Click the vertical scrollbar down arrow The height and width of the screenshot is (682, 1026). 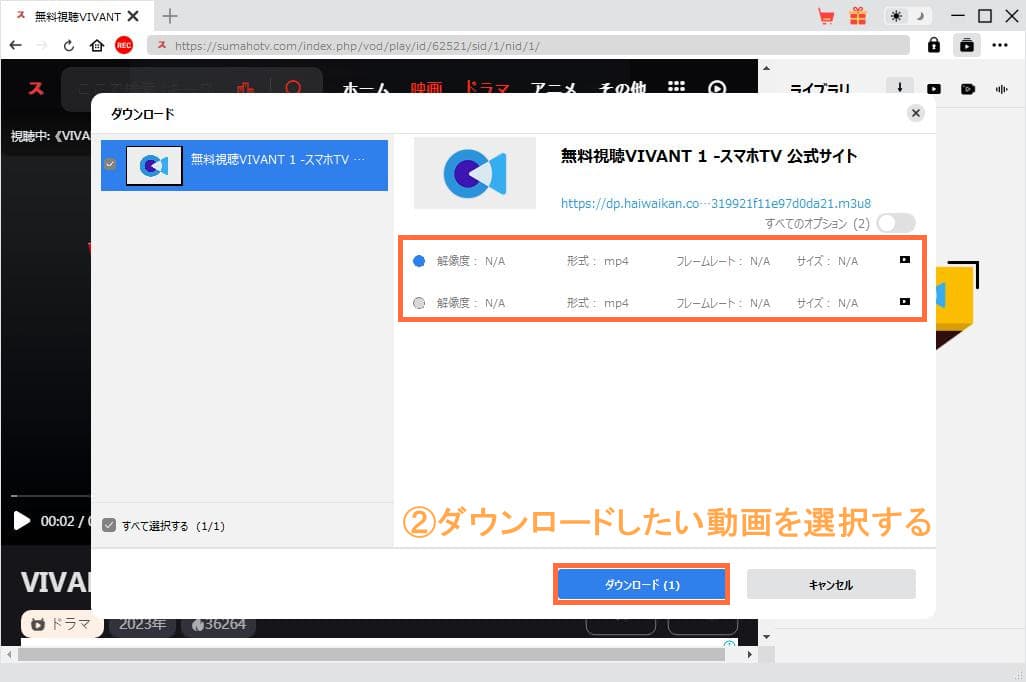click(766, 636)
